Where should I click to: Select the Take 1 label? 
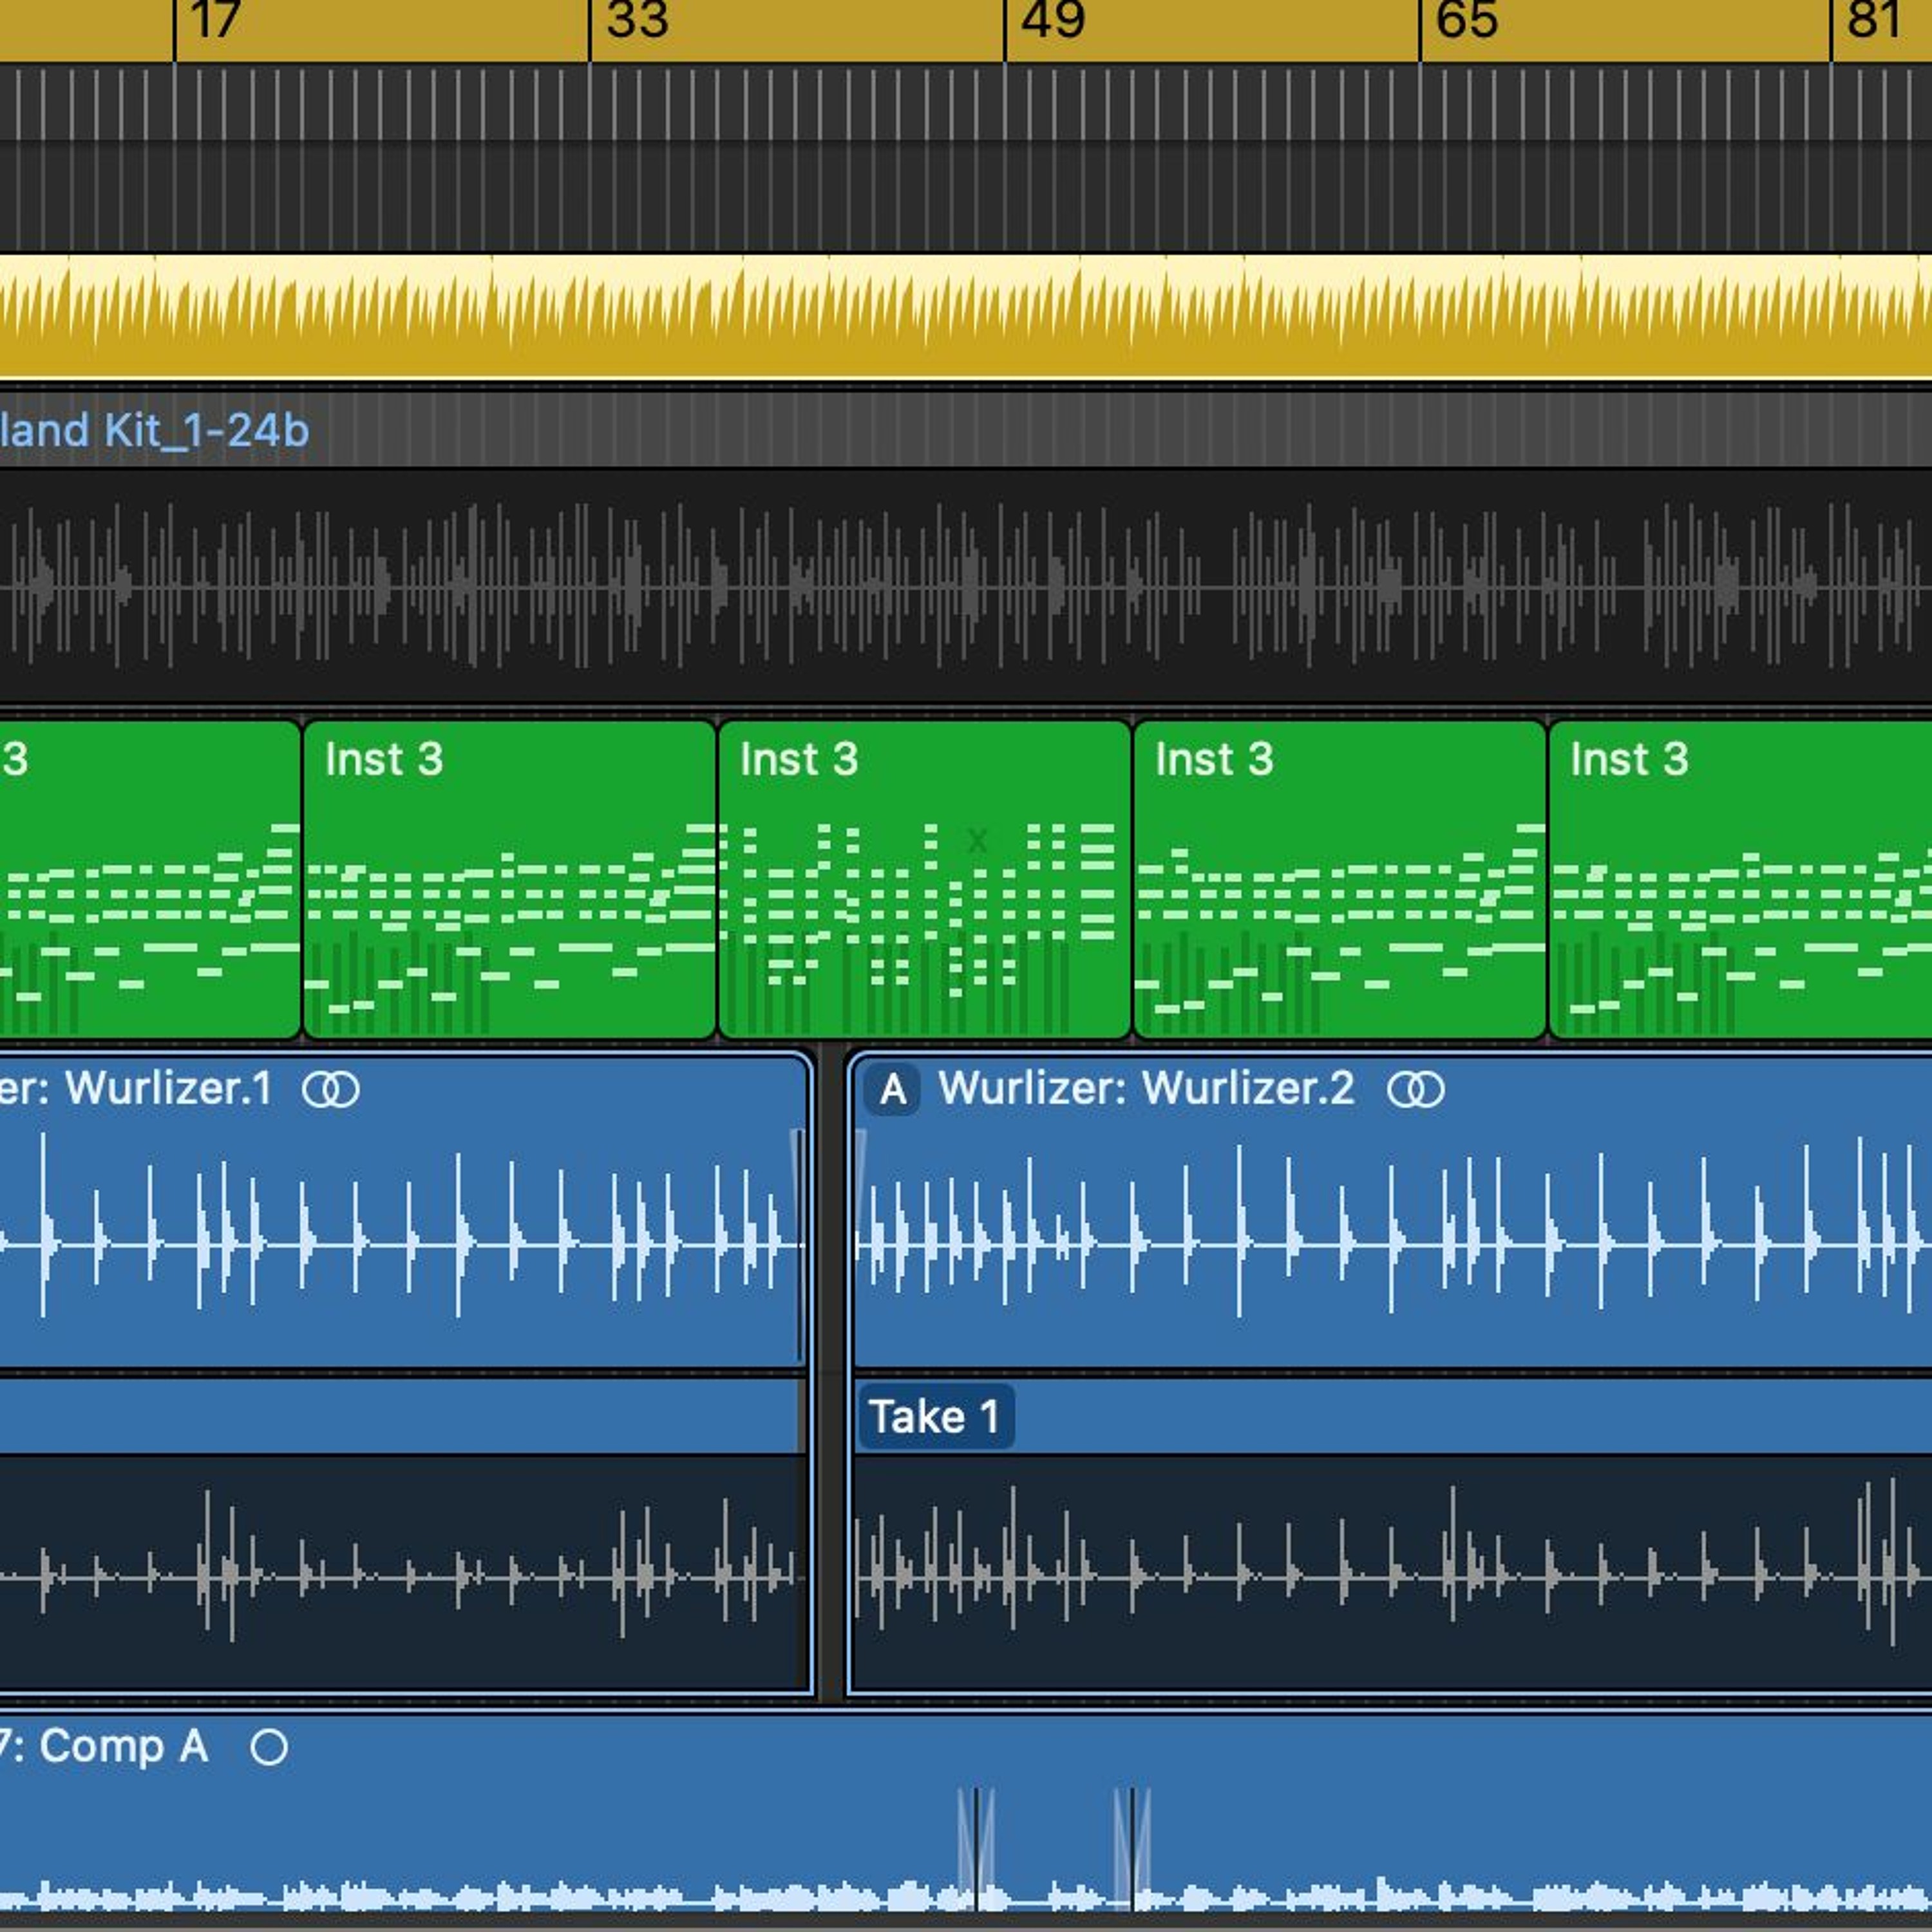coord(935,1416)
